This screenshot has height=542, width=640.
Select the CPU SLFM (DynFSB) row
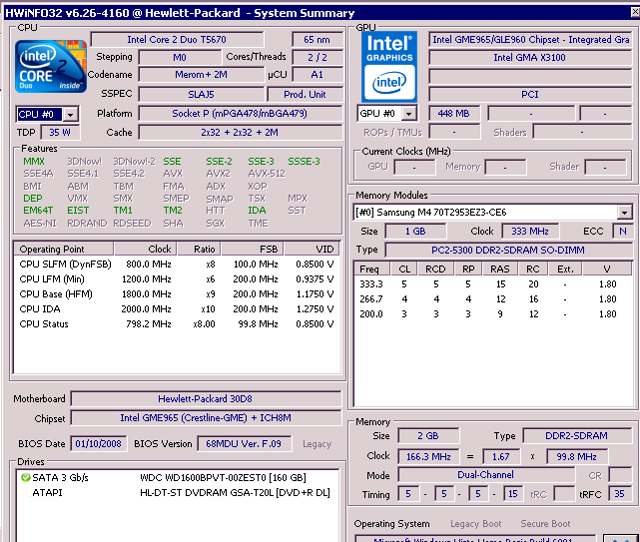177,264
